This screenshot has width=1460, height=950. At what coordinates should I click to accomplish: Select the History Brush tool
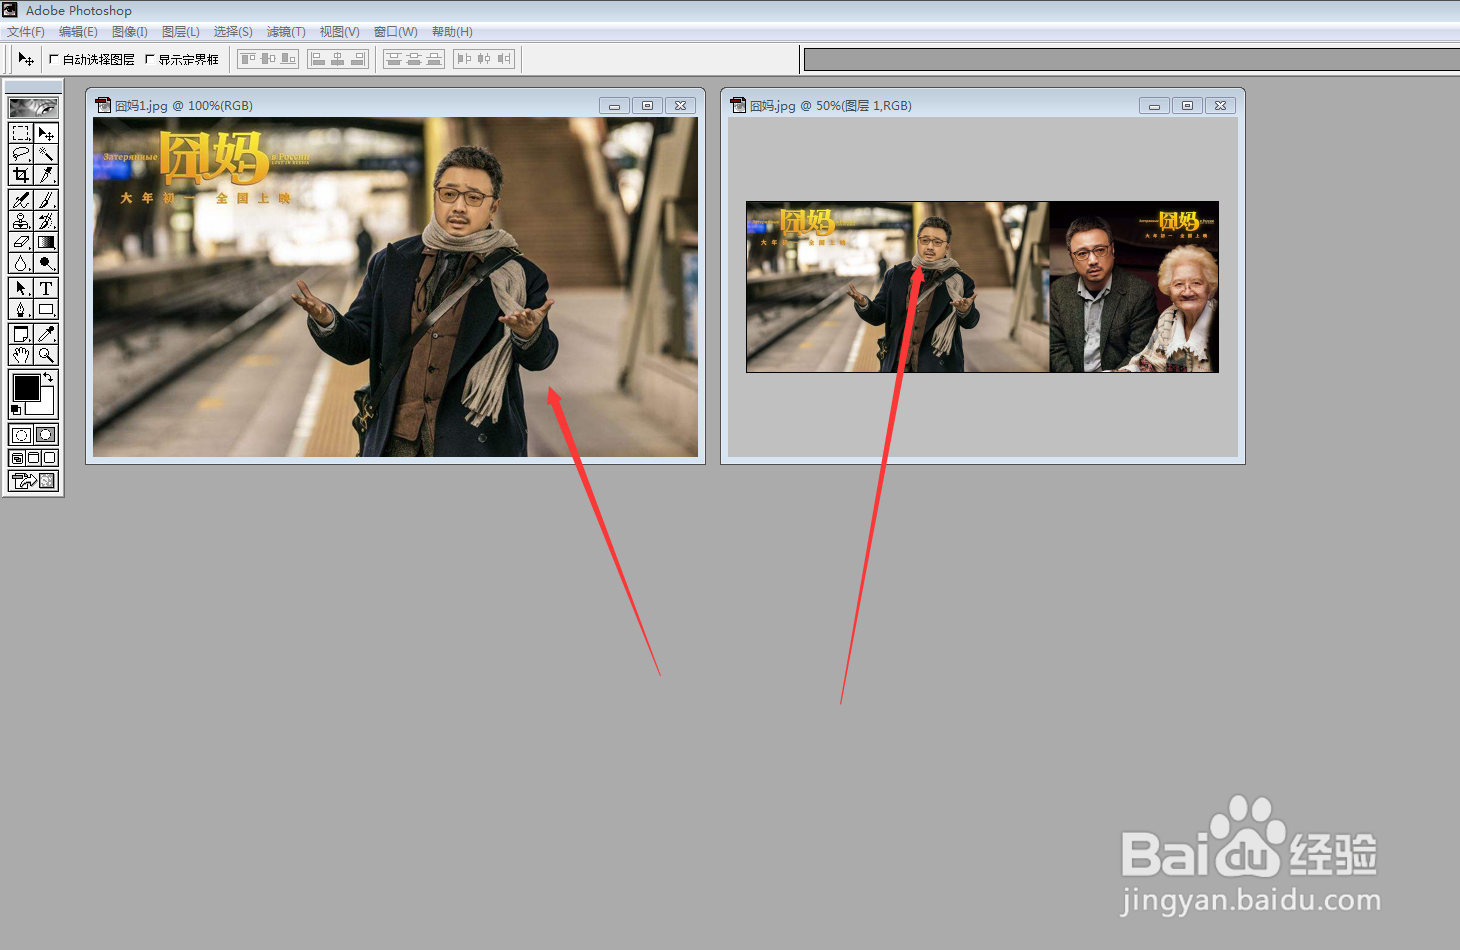click(x=46, y=221)
